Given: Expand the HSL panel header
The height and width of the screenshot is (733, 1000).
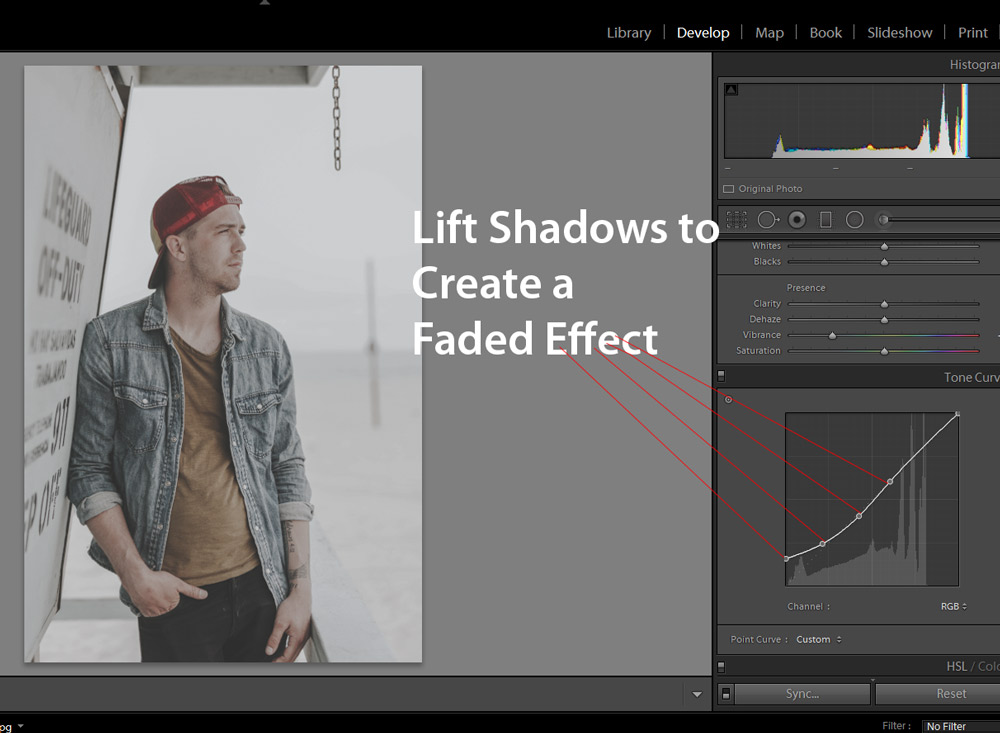Looking at the screenshot, I should (972, 666).
